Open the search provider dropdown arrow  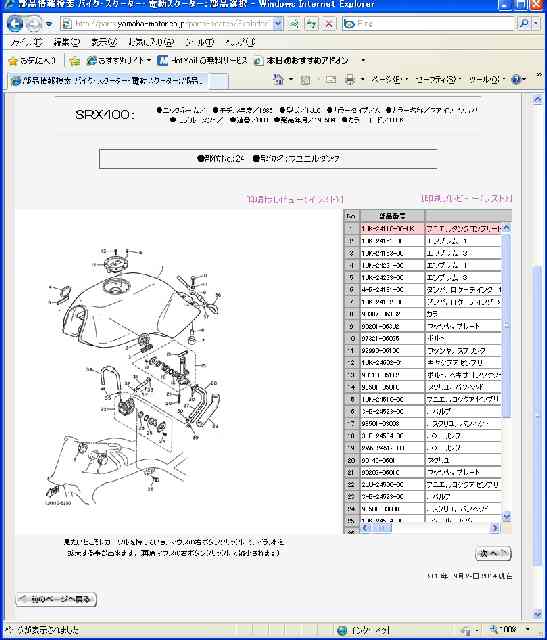click(x=536, y=24)
